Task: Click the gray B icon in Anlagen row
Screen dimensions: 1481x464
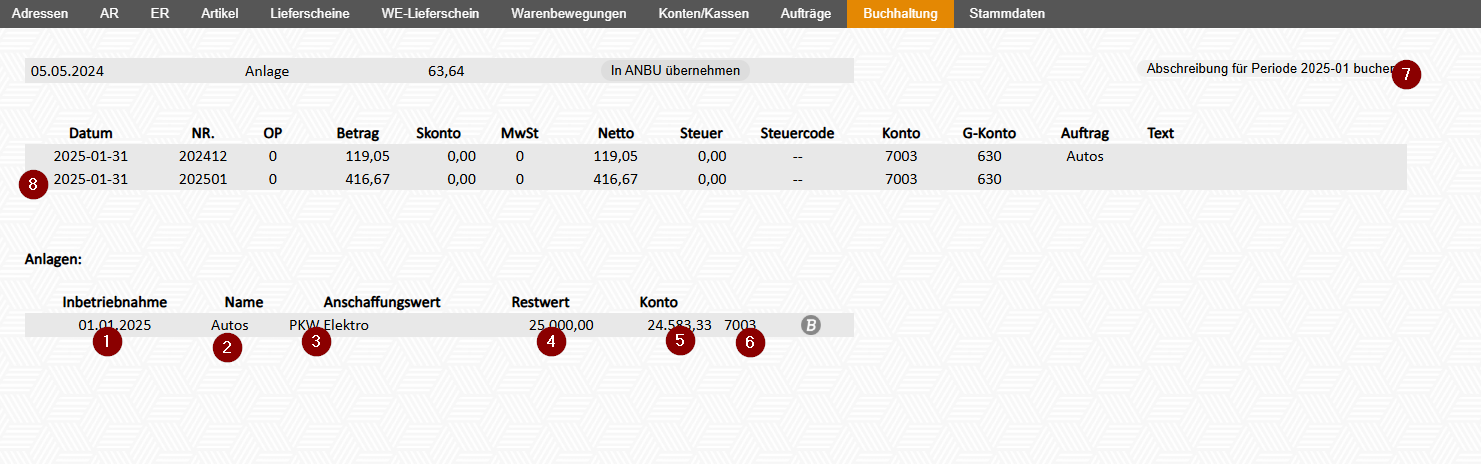Action: pyautogui.click(x=811, y=325)
